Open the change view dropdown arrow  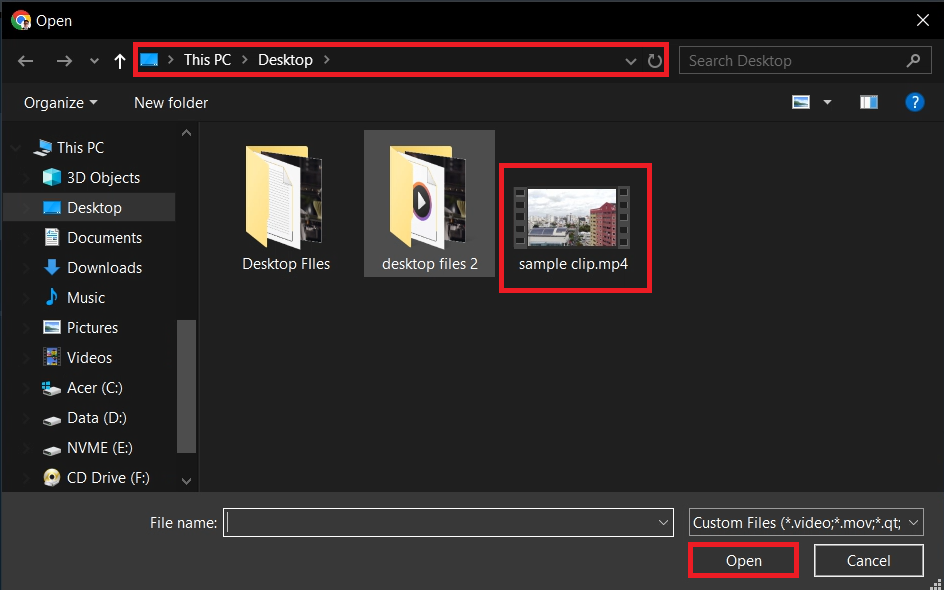826,101
